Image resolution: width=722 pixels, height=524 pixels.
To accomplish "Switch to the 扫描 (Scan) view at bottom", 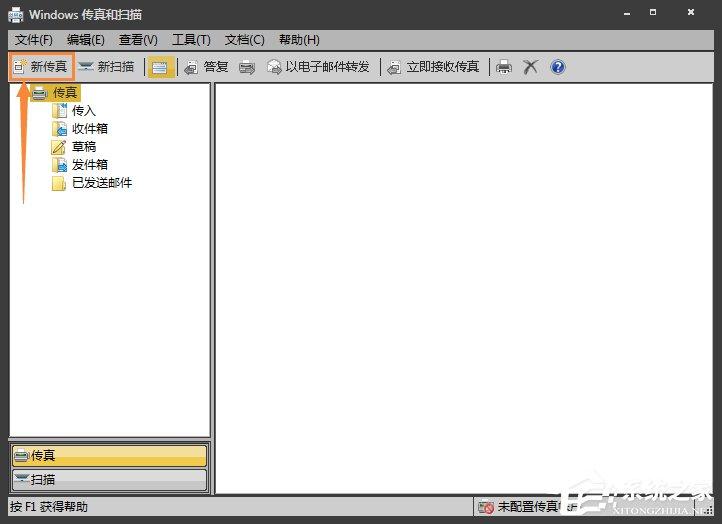I will point(109,480).
